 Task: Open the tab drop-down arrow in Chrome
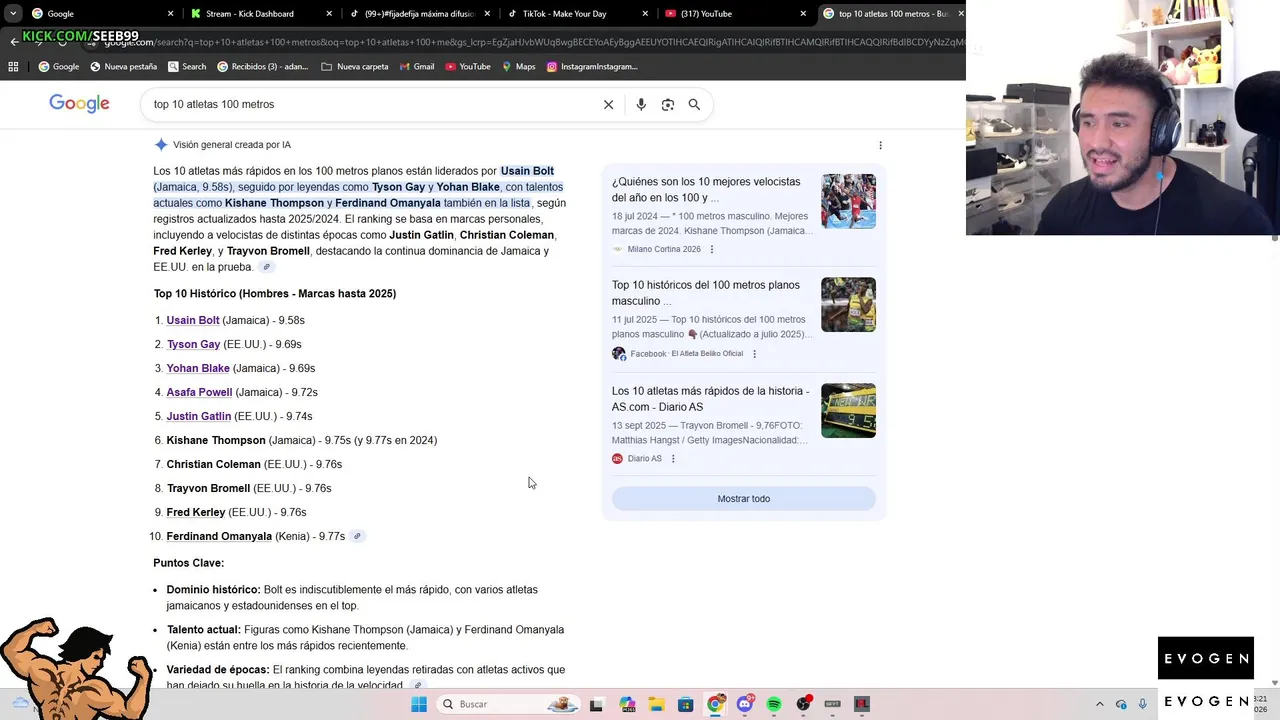[13, 14]
